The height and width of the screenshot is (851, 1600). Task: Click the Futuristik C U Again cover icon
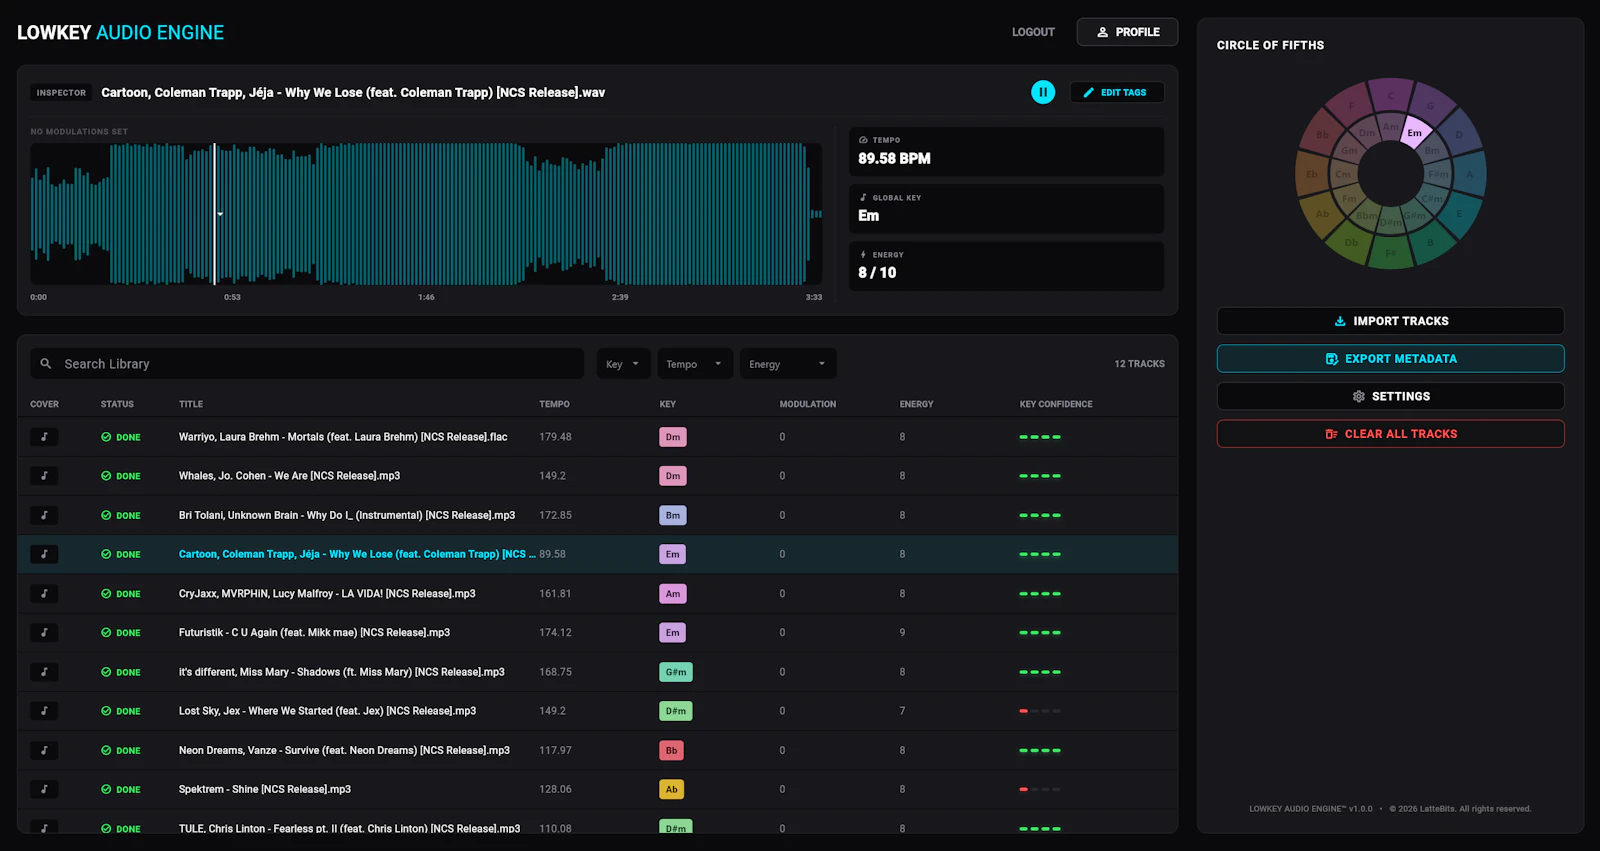44,633
